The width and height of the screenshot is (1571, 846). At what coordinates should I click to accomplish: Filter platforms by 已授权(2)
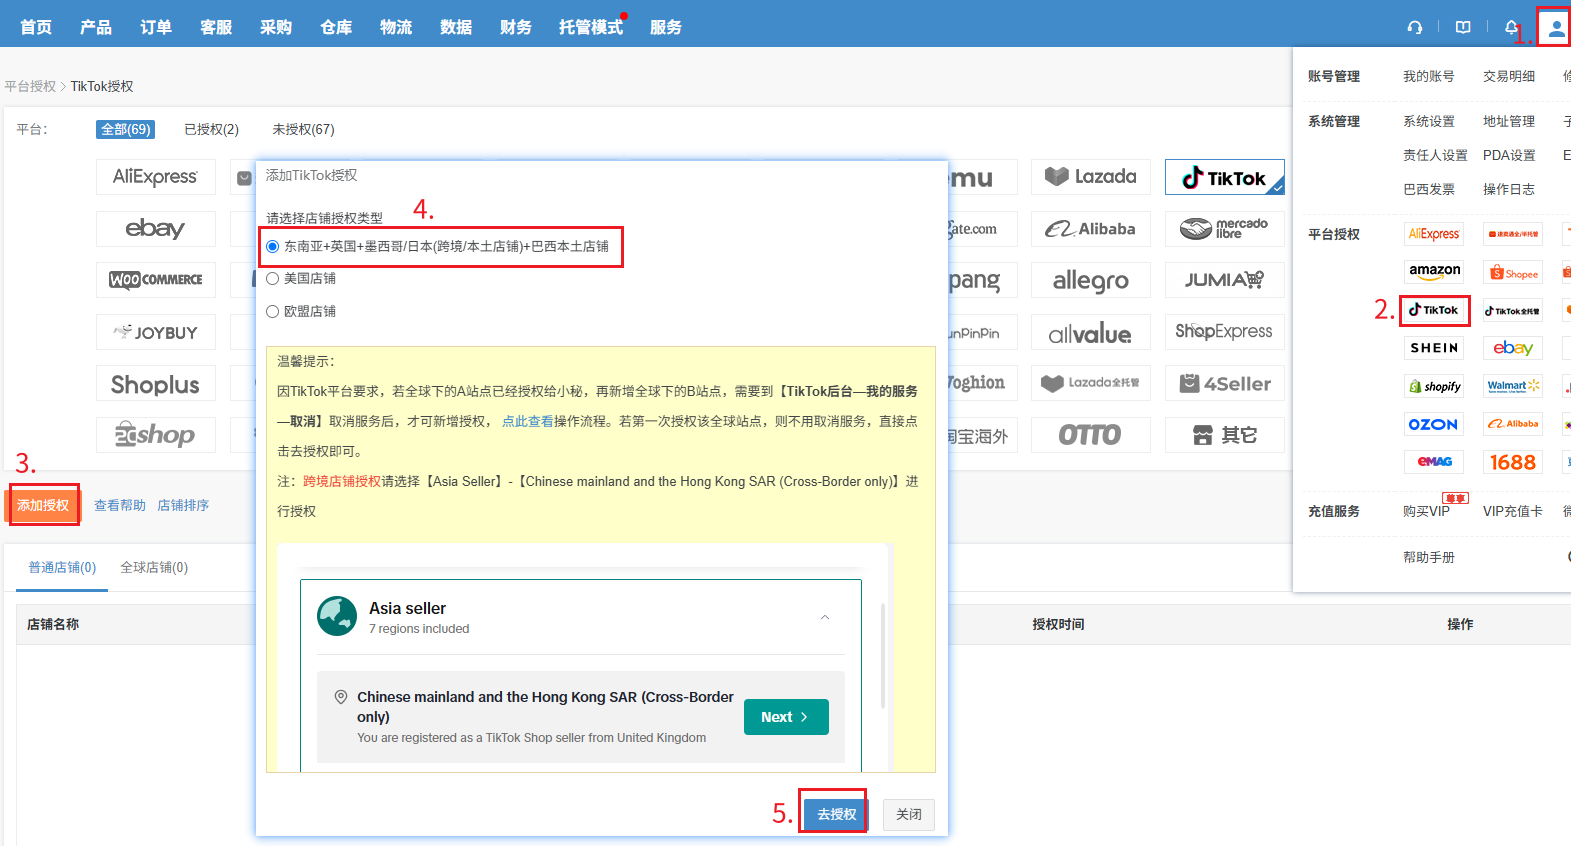point(212,129)
